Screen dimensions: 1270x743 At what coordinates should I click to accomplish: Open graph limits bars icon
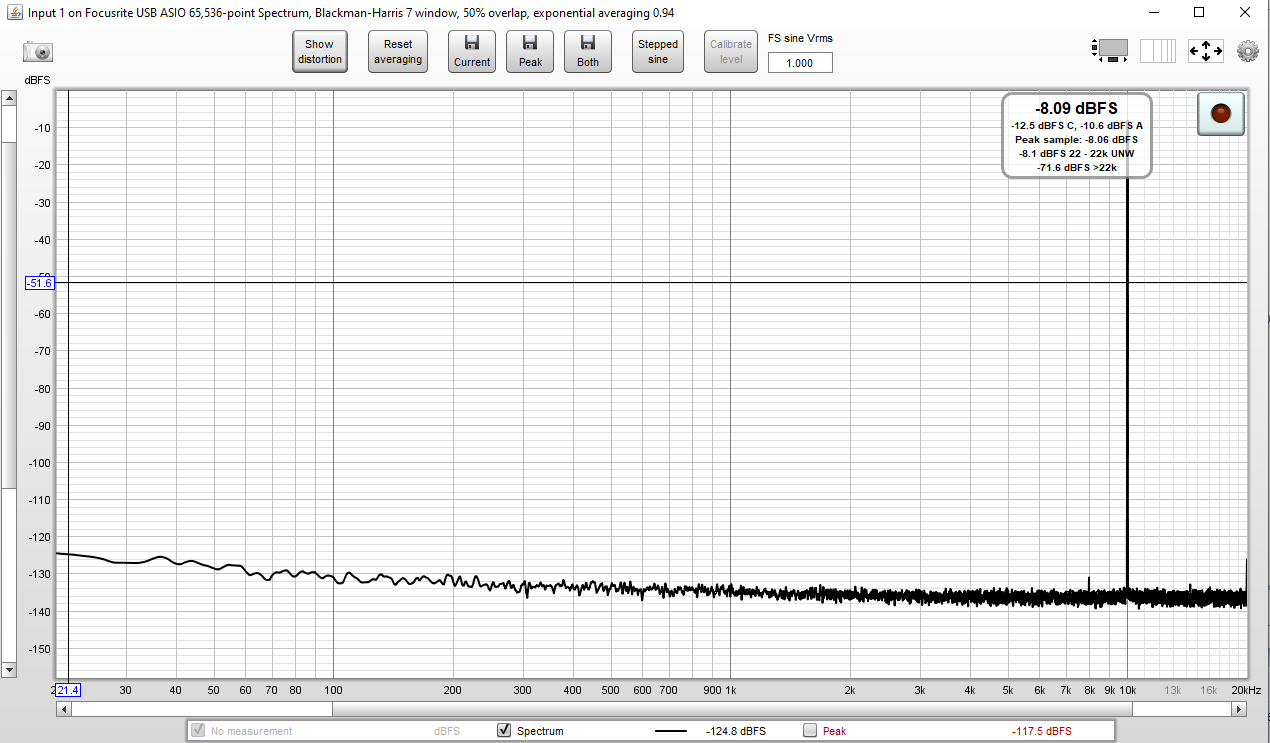coord(1158,50)
